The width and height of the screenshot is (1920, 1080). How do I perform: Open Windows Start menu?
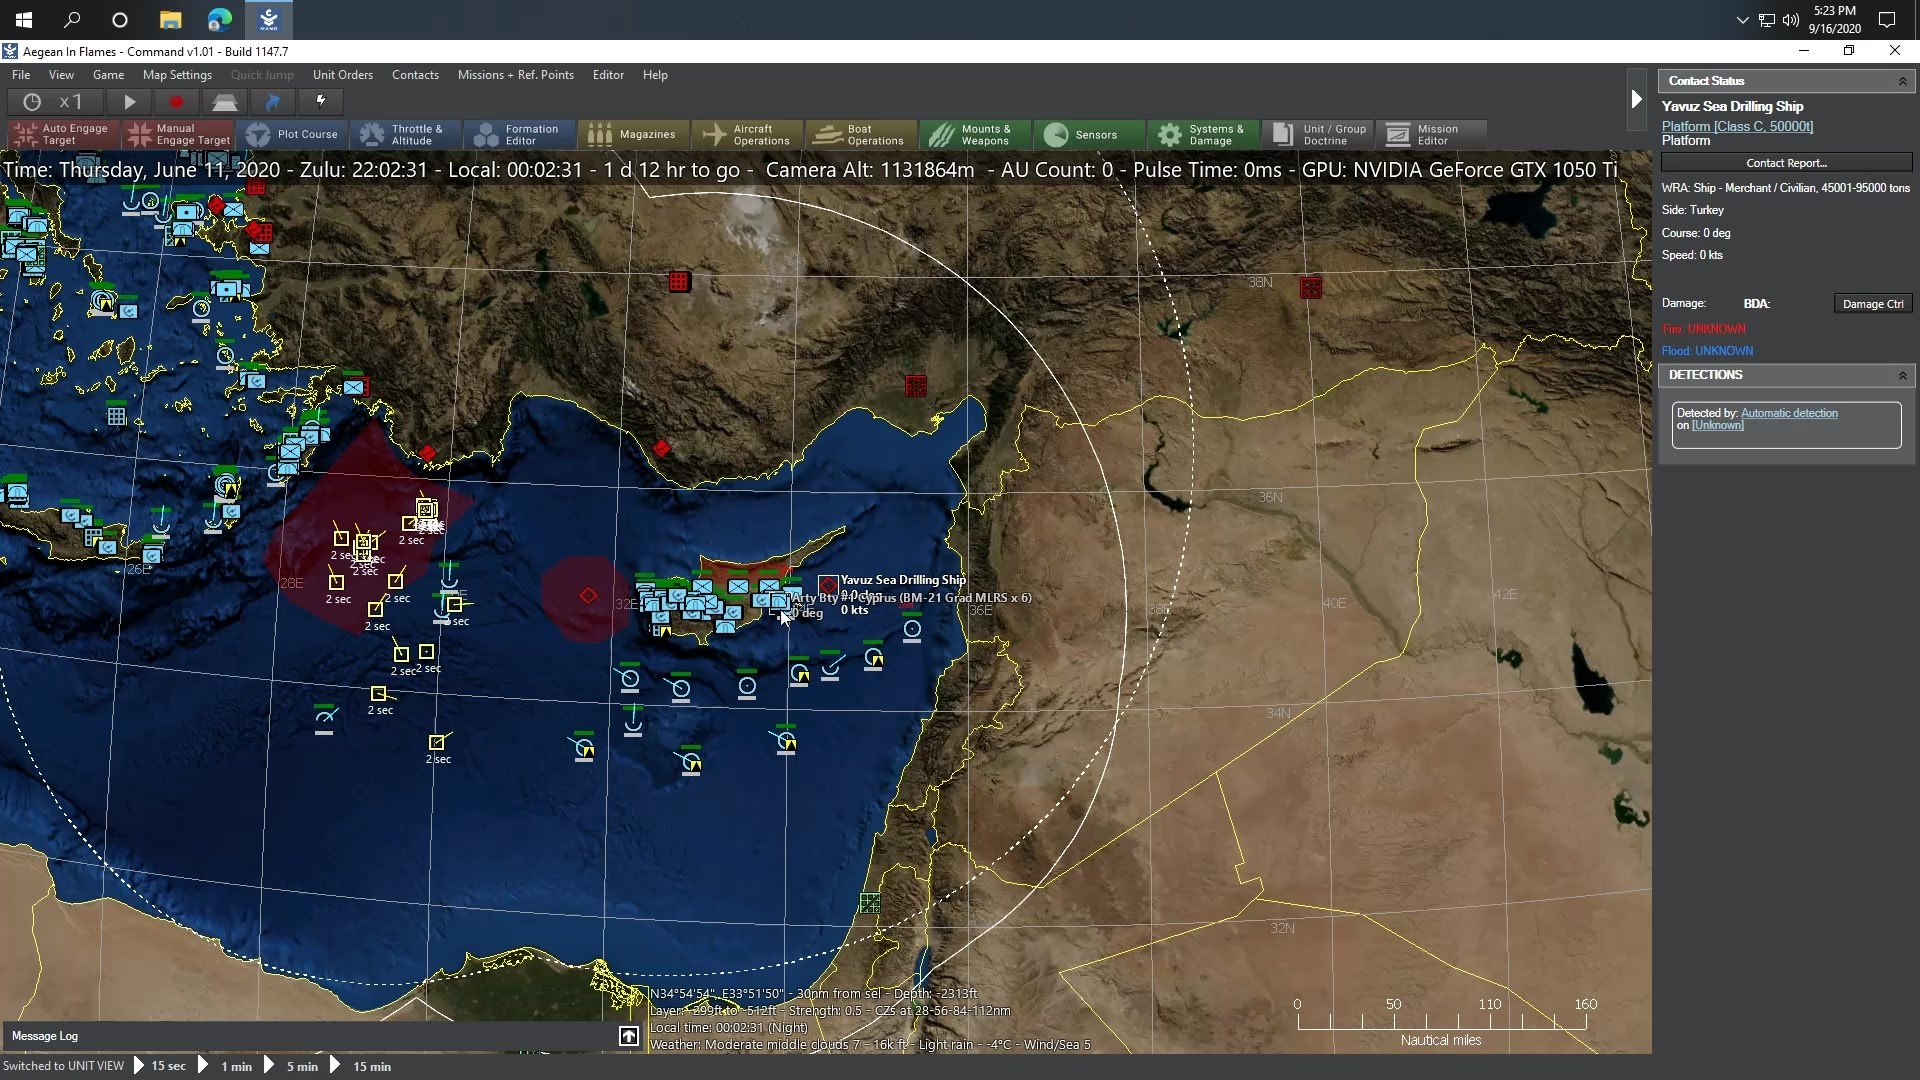click(24, 20)
